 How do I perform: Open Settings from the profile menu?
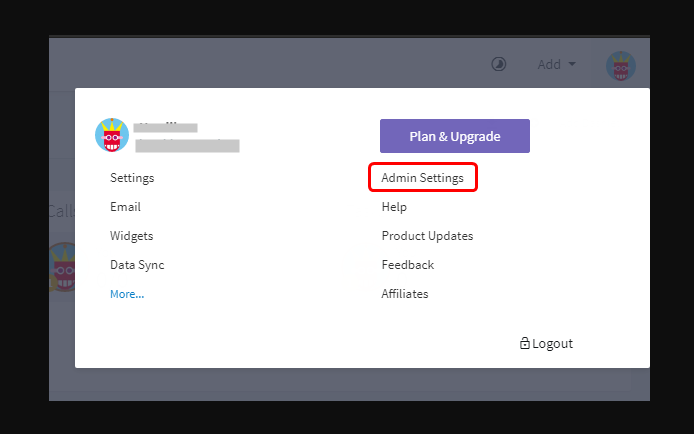(x=132, y=178)
